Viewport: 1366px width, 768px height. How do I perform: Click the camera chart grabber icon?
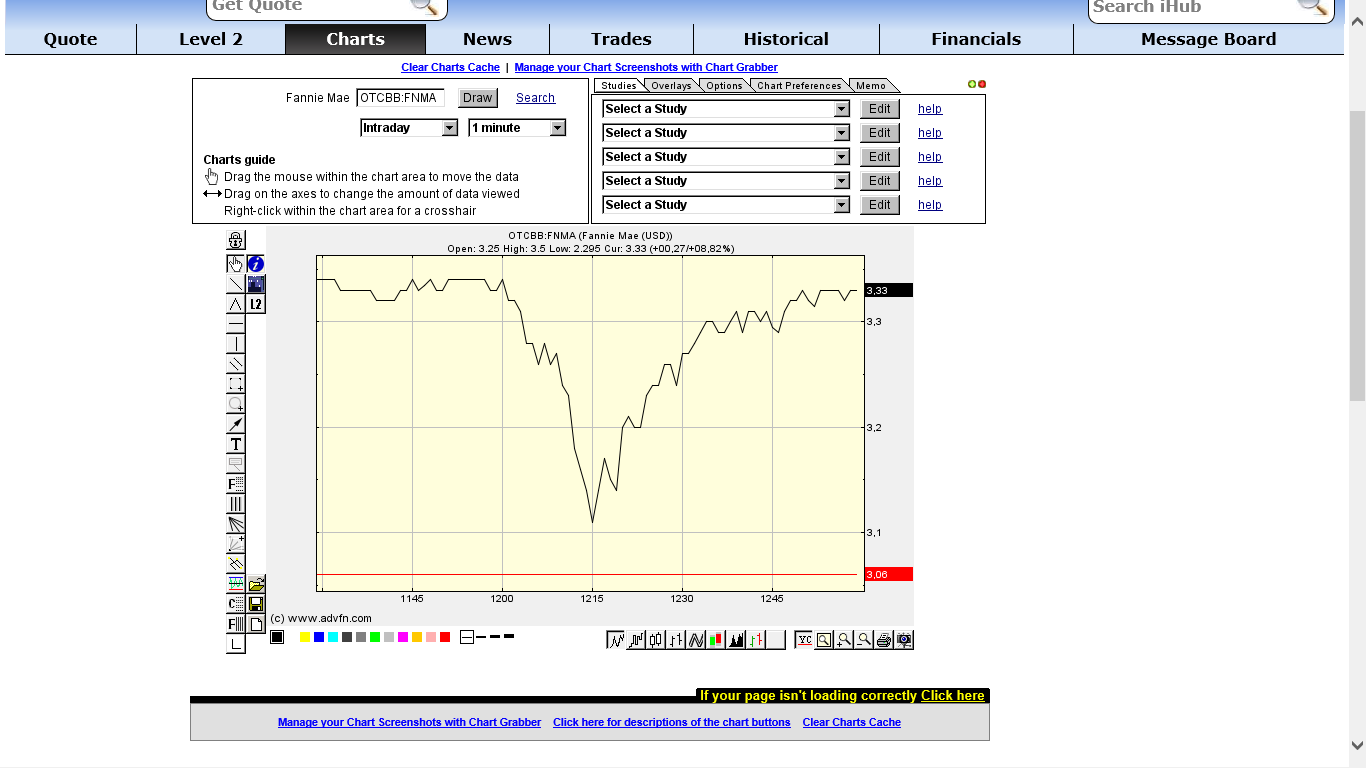pyautogui.click(x=904, y=640)
